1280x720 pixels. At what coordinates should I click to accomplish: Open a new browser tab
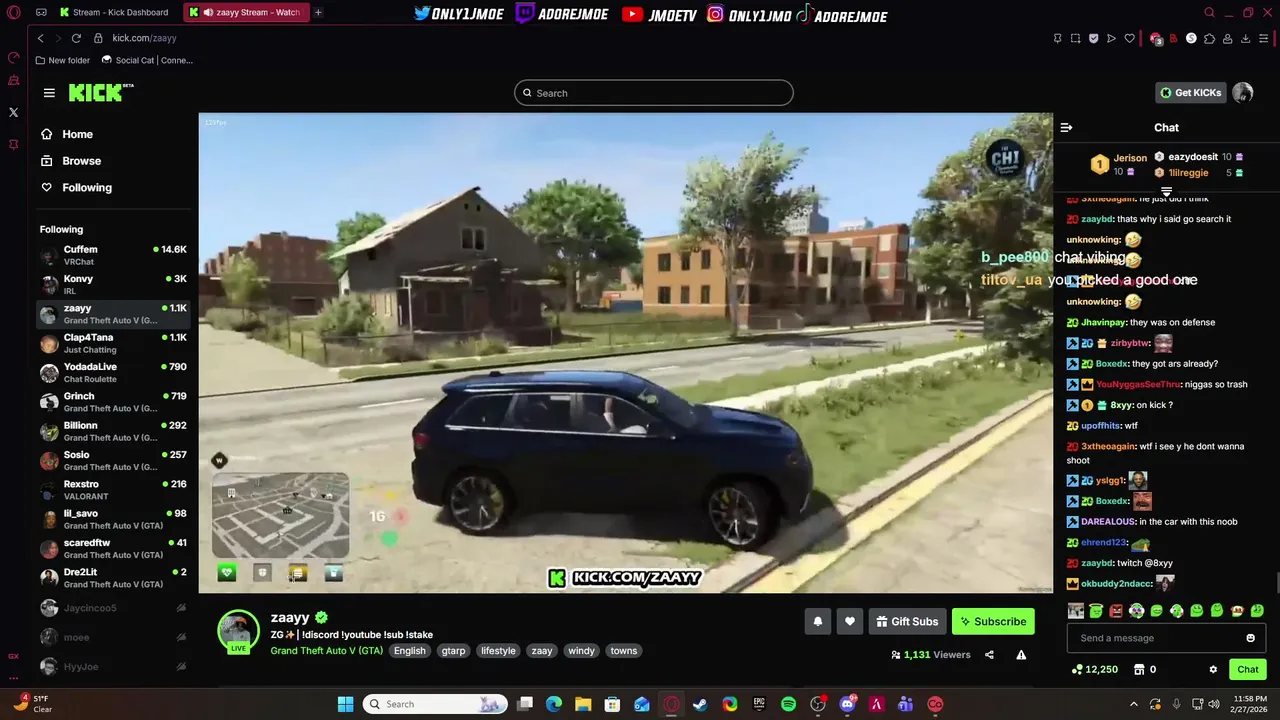coord(318,13)
